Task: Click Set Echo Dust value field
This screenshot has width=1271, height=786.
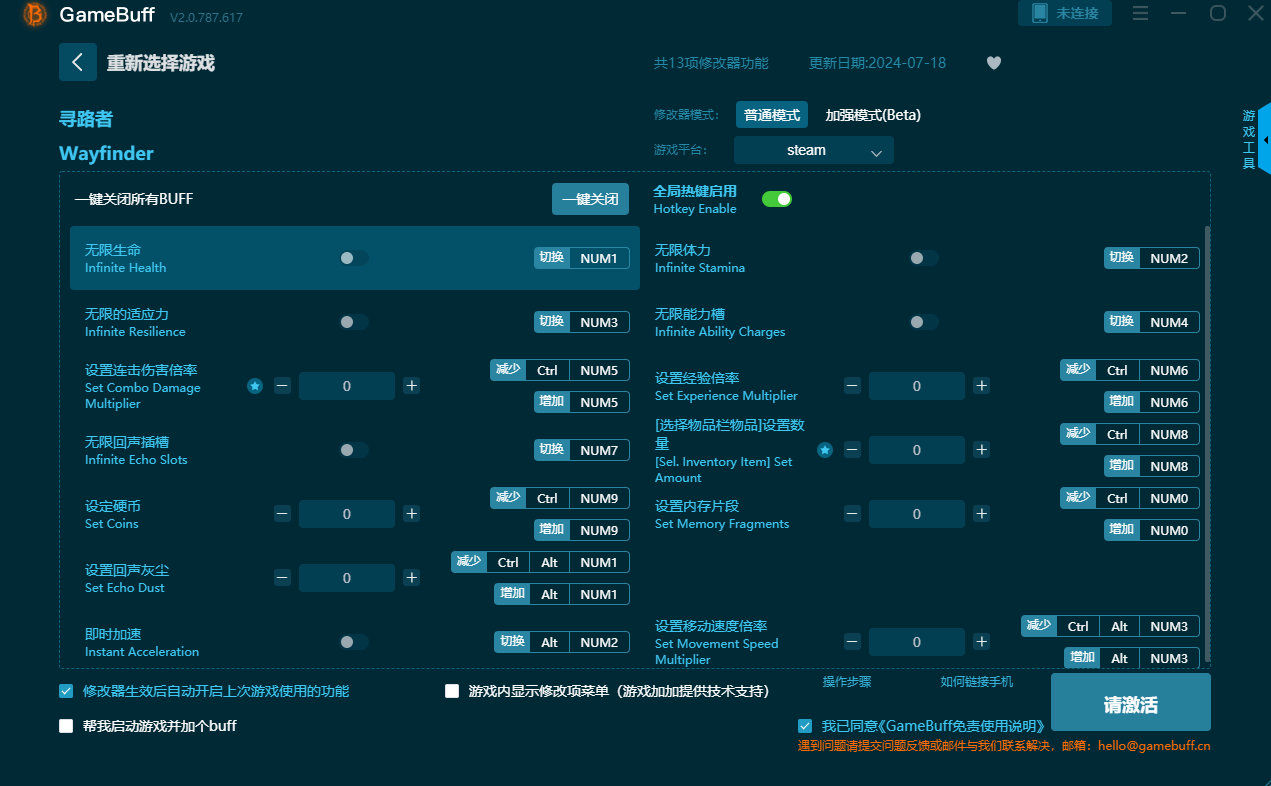Action: click(x=347, y=578)
